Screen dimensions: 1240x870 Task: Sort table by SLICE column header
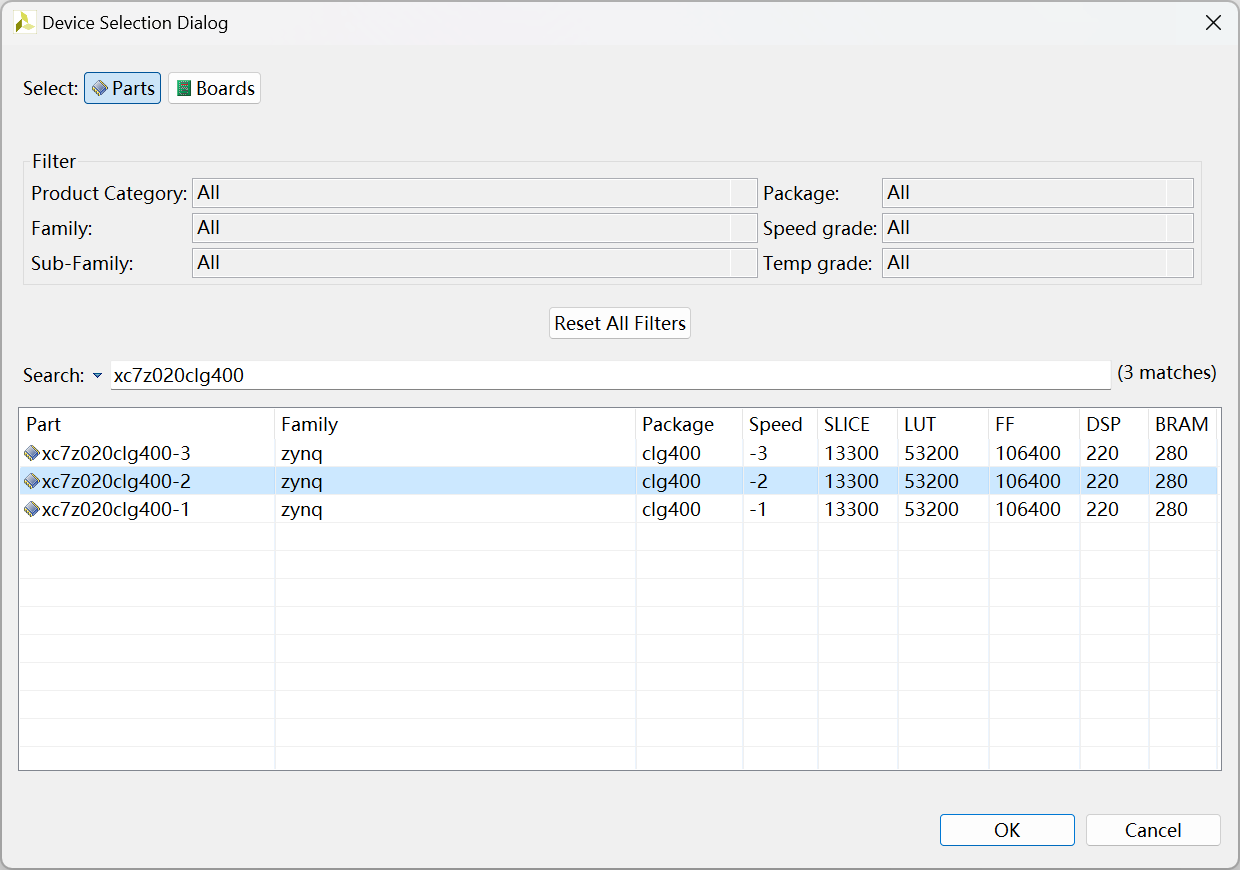tap(858, 424)
